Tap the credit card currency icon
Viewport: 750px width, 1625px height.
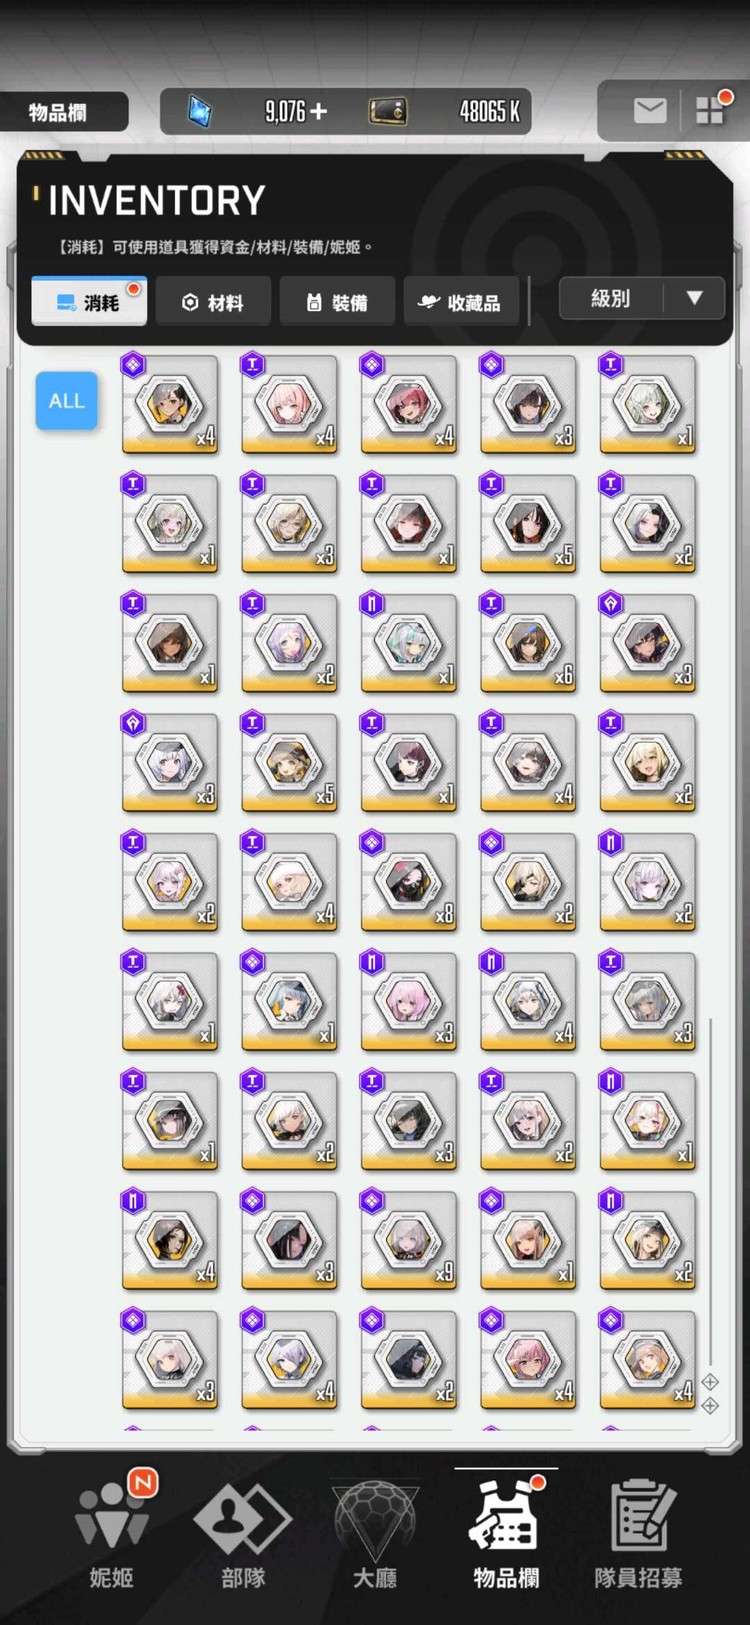click(x=388, y=111)
